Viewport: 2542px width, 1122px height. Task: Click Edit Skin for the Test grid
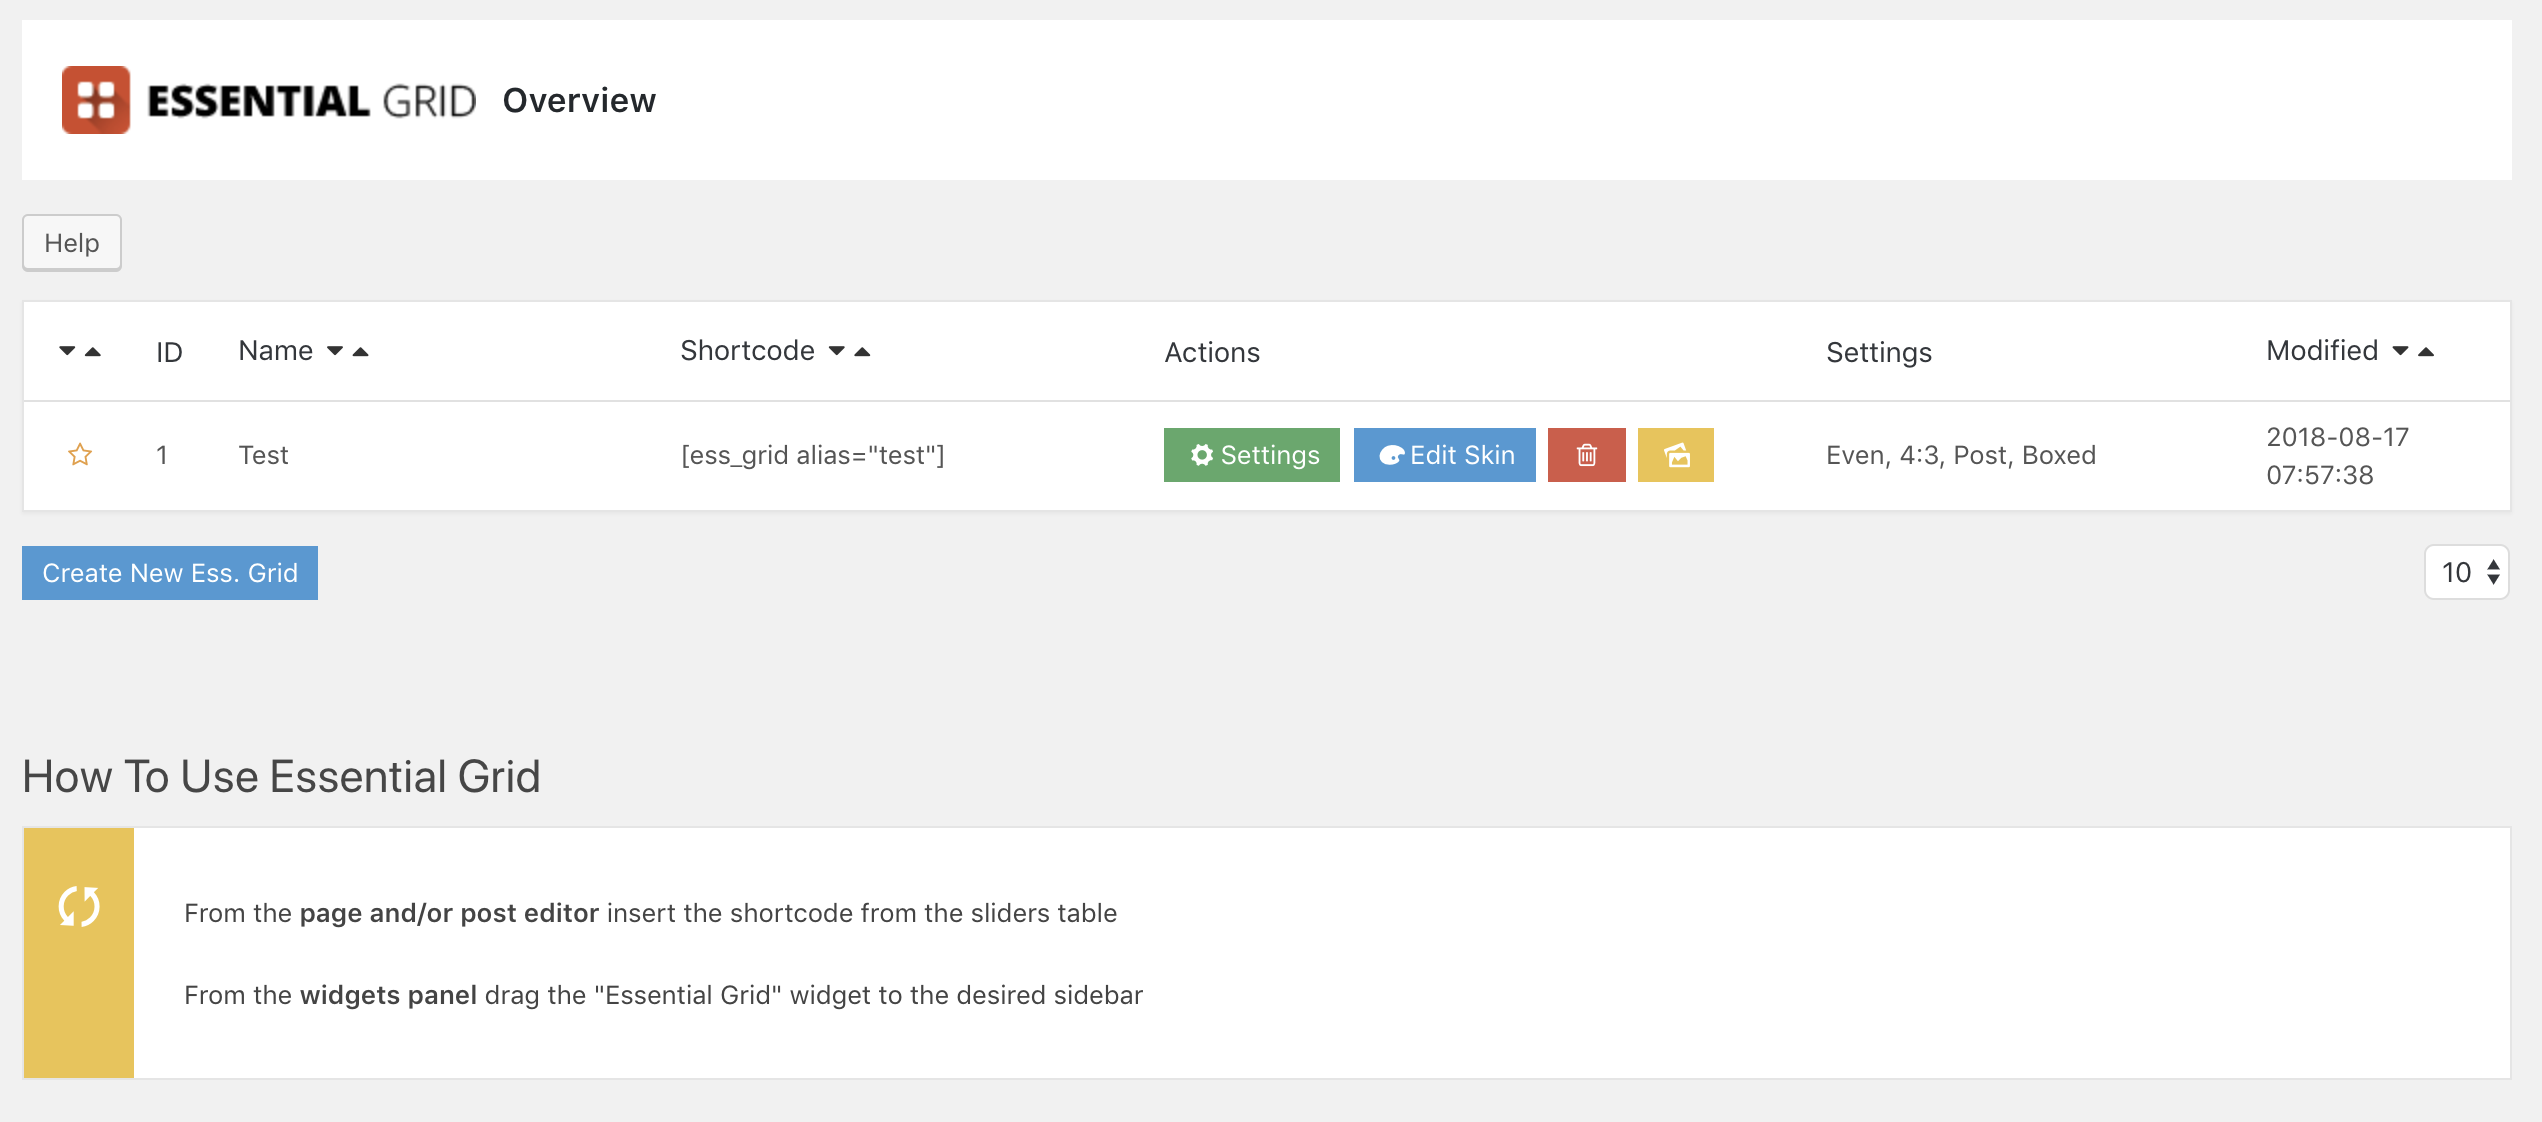pyautogui.click(x=1444, y=455)
